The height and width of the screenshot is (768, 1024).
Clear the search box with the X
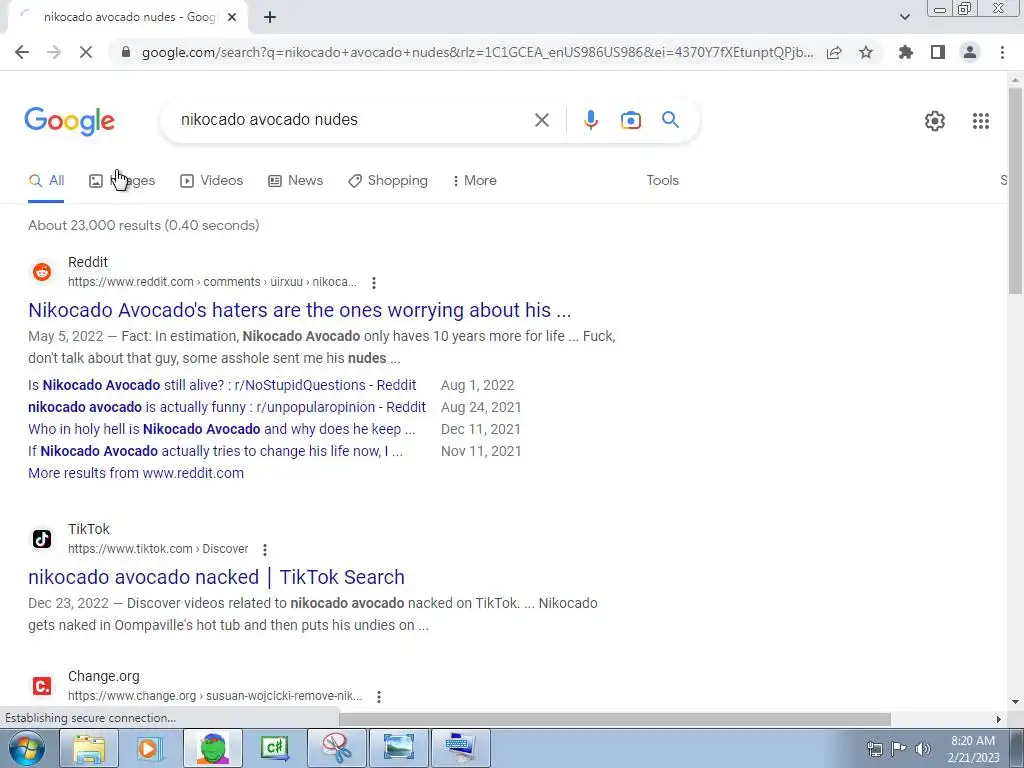click(541, 120)
